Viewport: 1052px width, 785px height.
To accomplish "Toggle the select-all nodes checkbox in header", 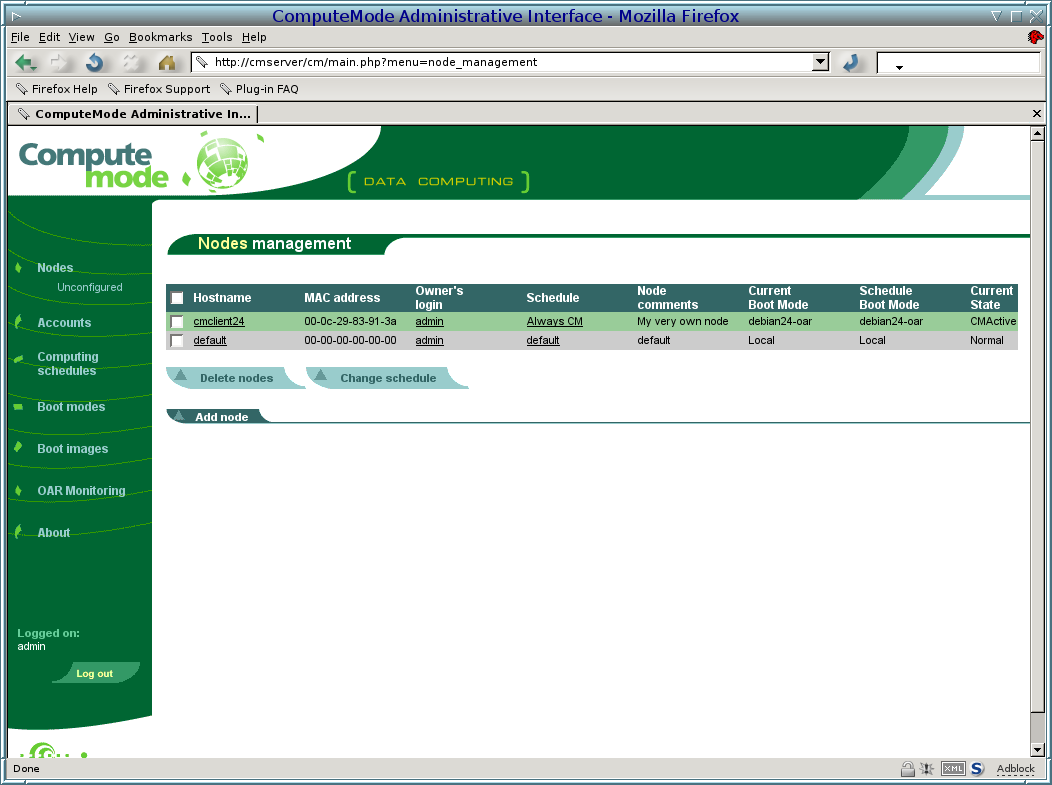I will [177, 298].
